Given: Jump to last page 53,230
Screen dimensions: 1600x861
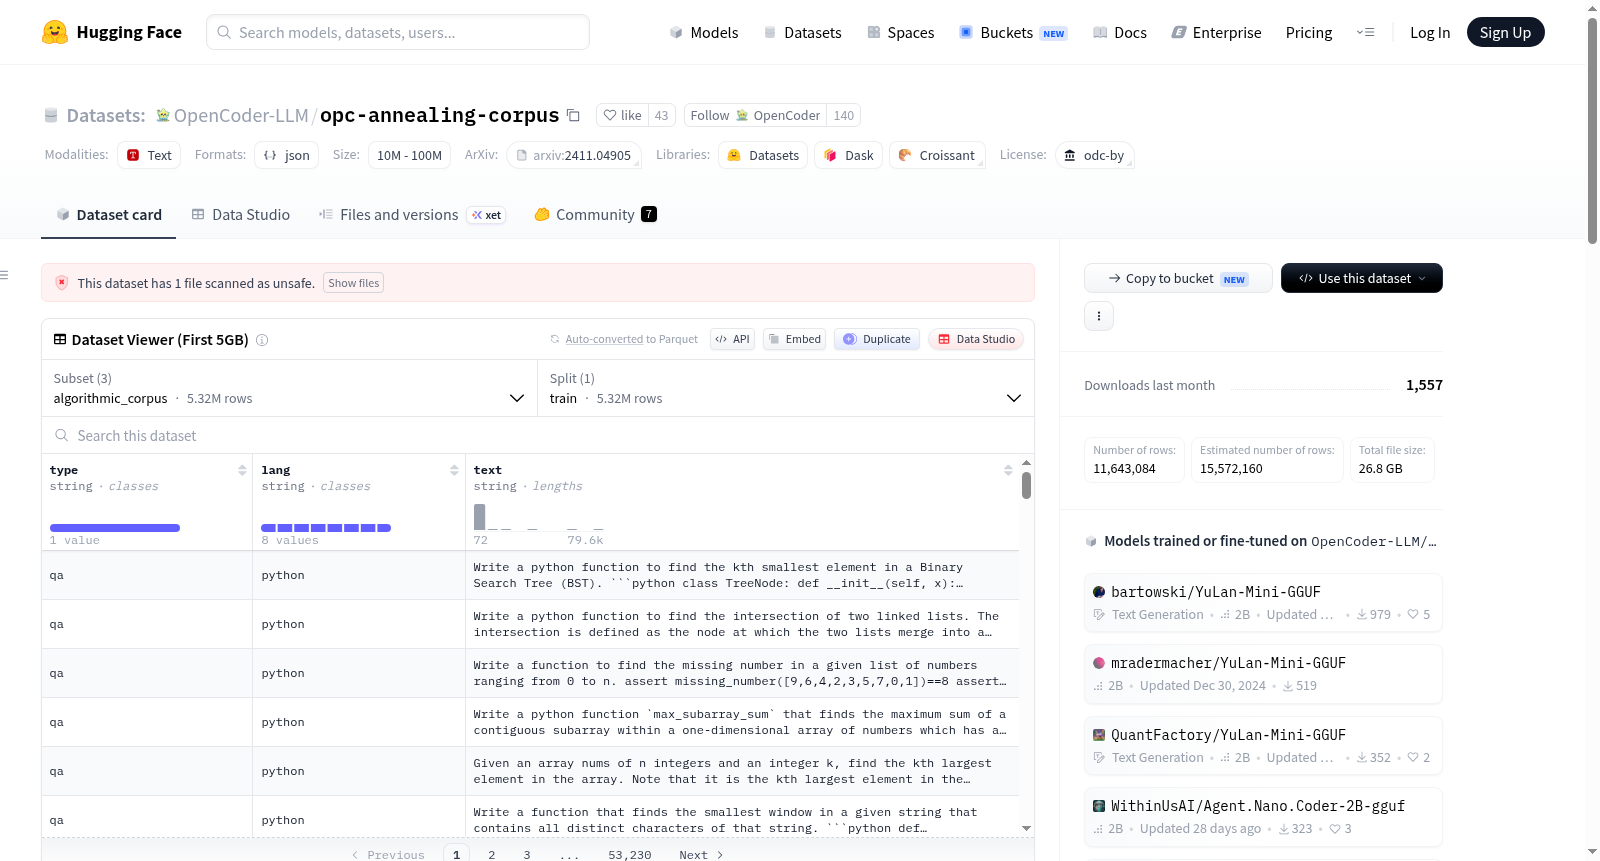Looking at the screenshot, I should click(629, 854).
